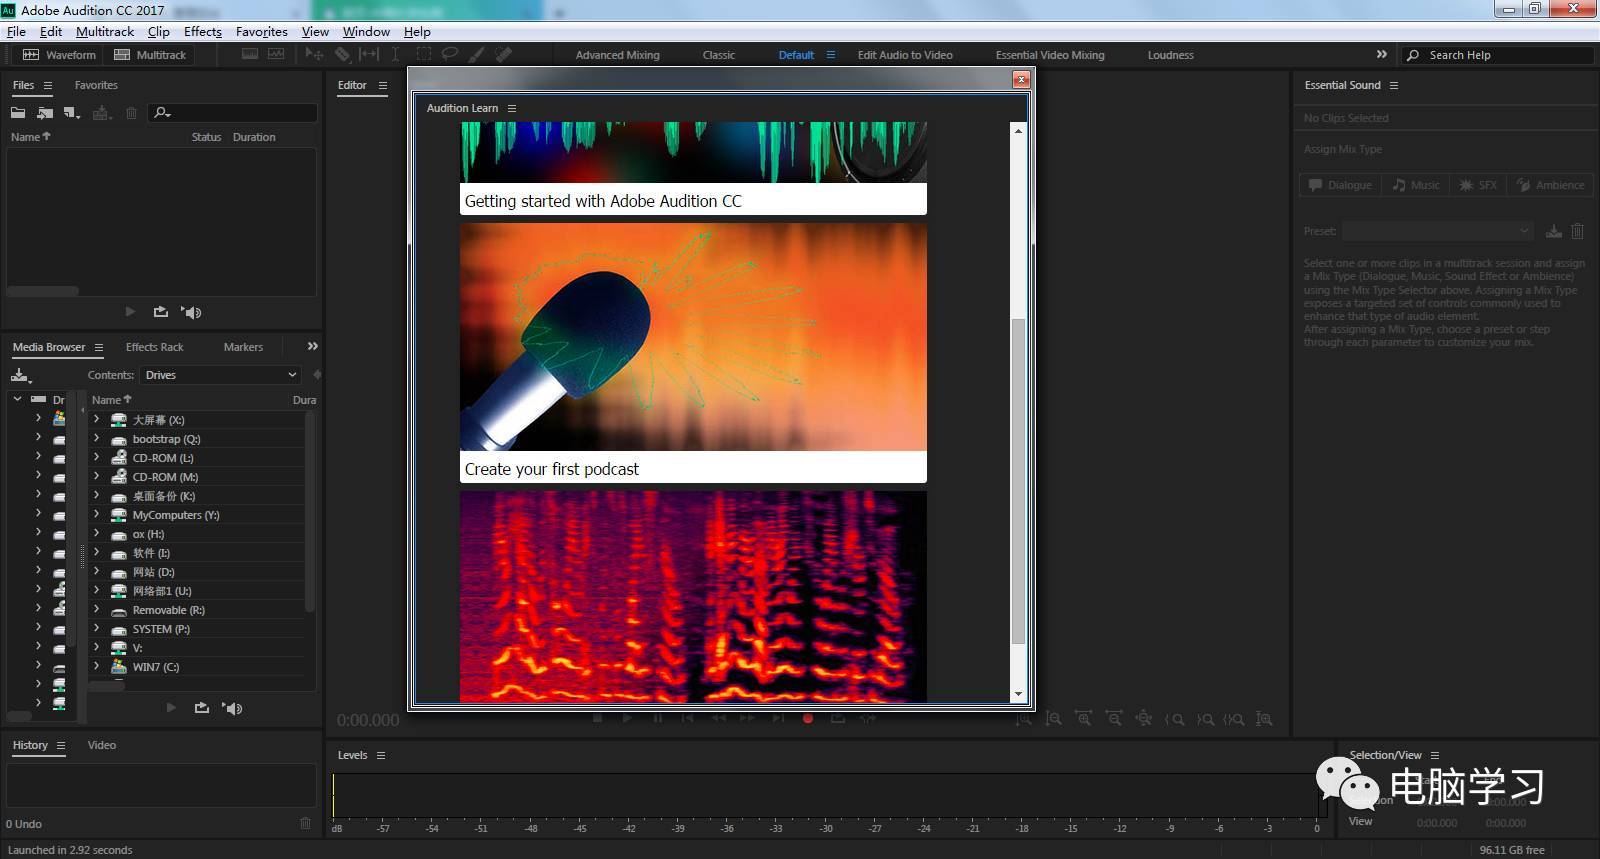The image size is (1600, 859).
Task: Select the Razor tool
Action: click(x=342, y=54)
